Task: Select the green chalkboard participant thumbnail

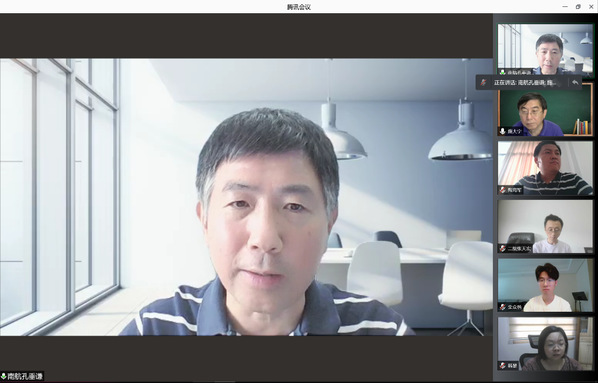Action: click(x=545, y=110)
